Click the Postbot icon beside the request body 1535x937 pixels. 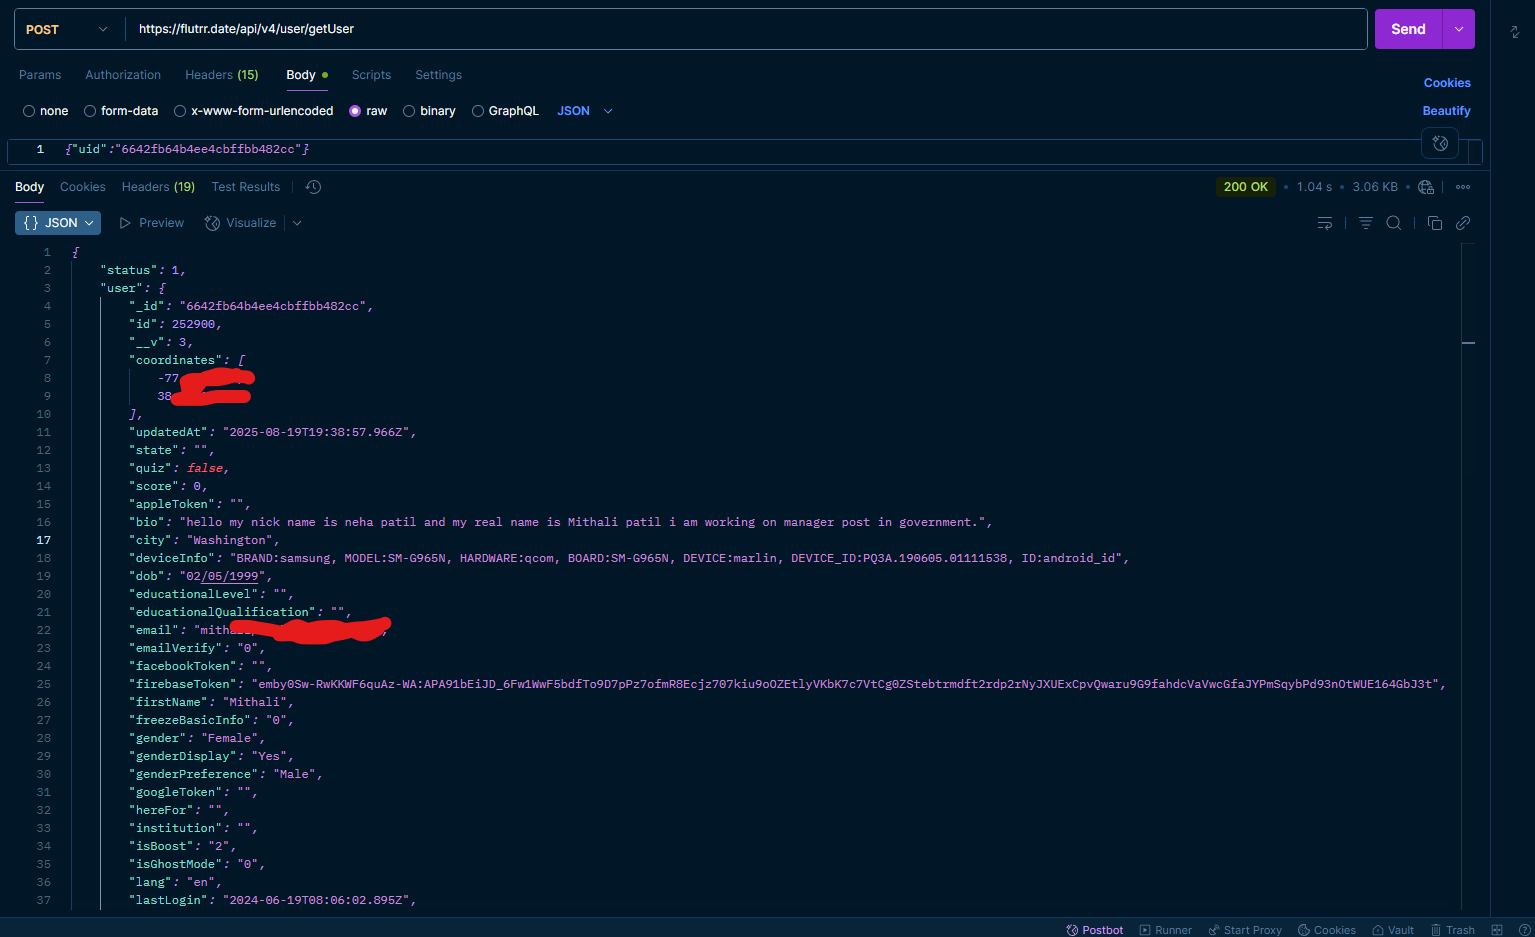click(x=1440, y=143)
